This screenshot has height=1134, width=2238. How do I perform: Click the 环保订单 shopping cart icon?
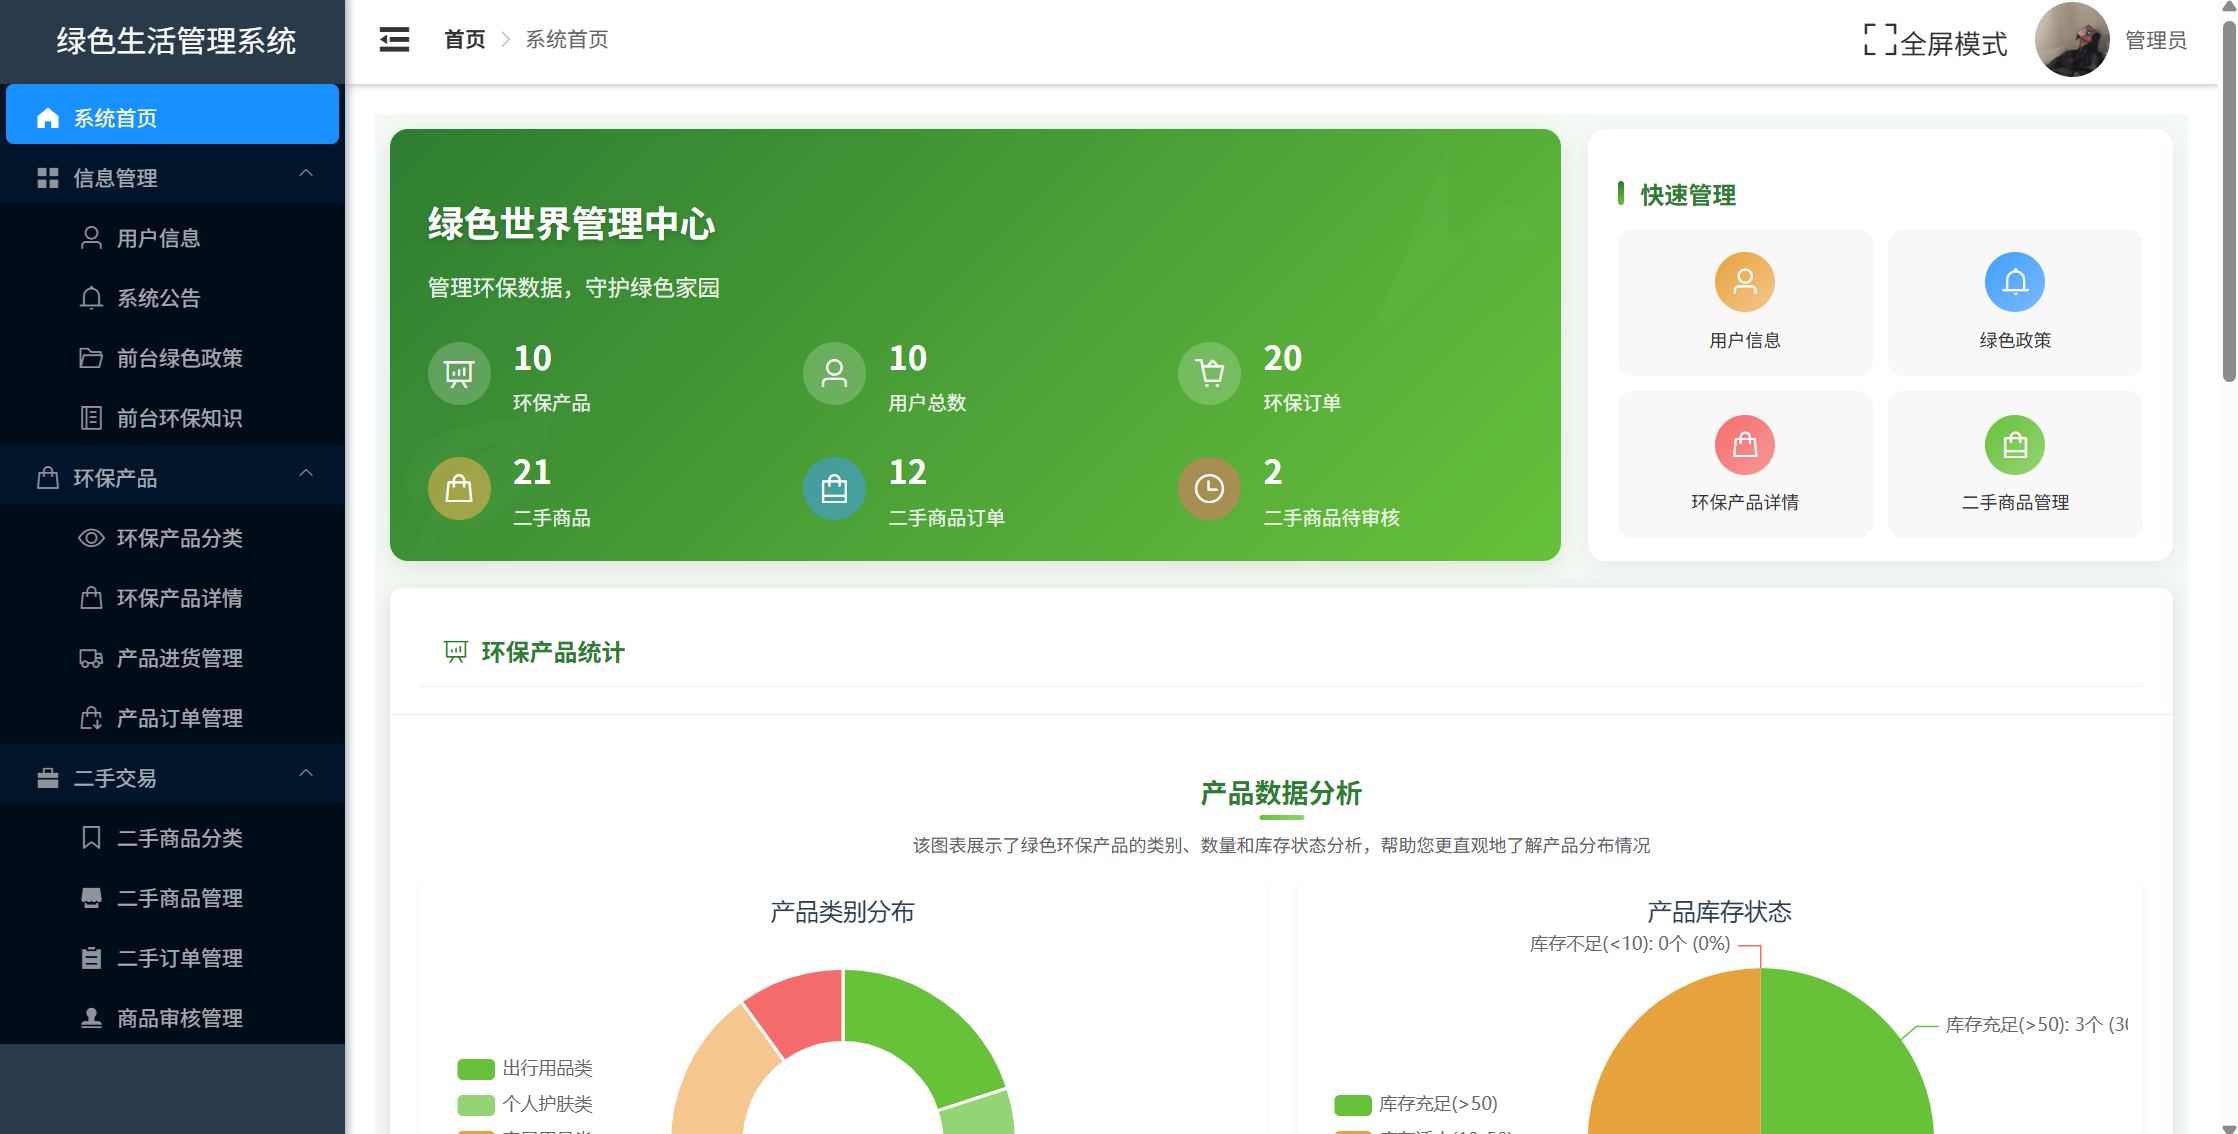(1209, 374)
